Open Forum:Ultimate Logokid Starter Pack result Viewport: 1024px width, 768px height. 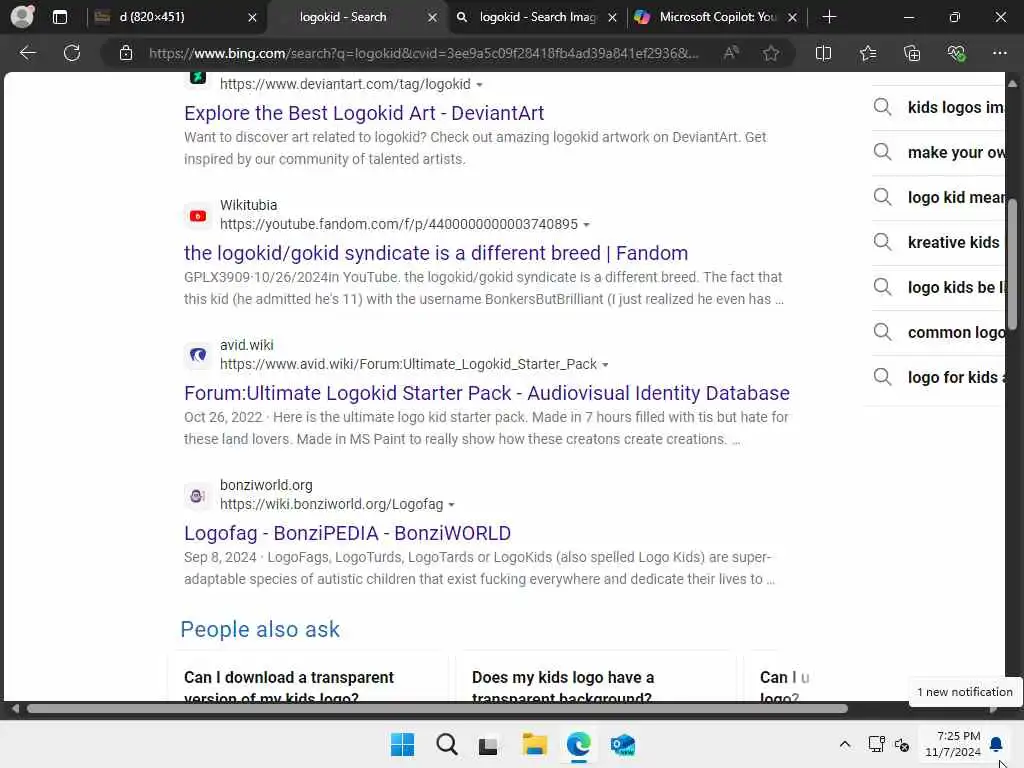tap(487, 393)
